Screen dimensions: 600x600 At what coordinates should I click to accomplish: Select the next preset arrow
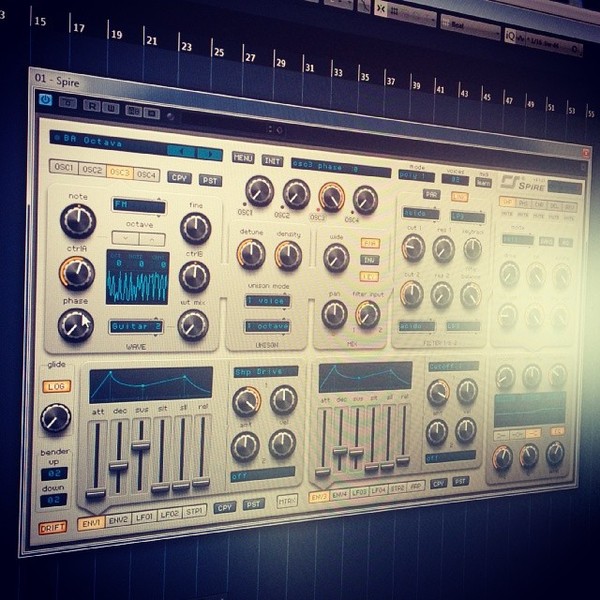(x=210, y=153)
